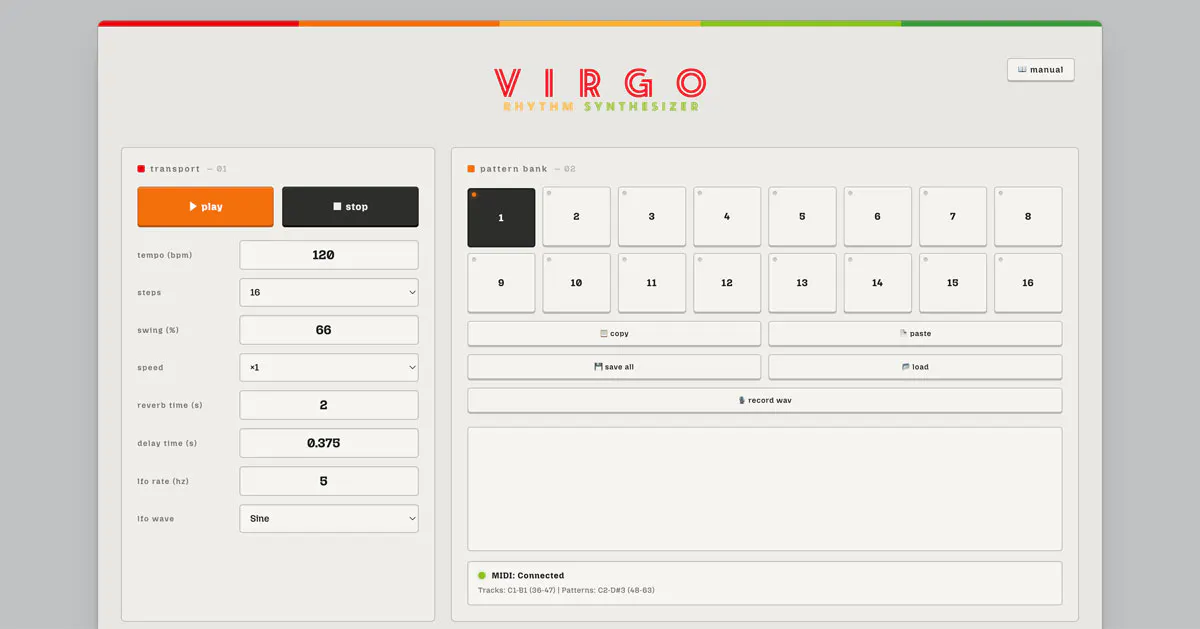Click the MIDI: Connected status text
The height and width of the screenshot is (629, 1200).
(528, 576)
